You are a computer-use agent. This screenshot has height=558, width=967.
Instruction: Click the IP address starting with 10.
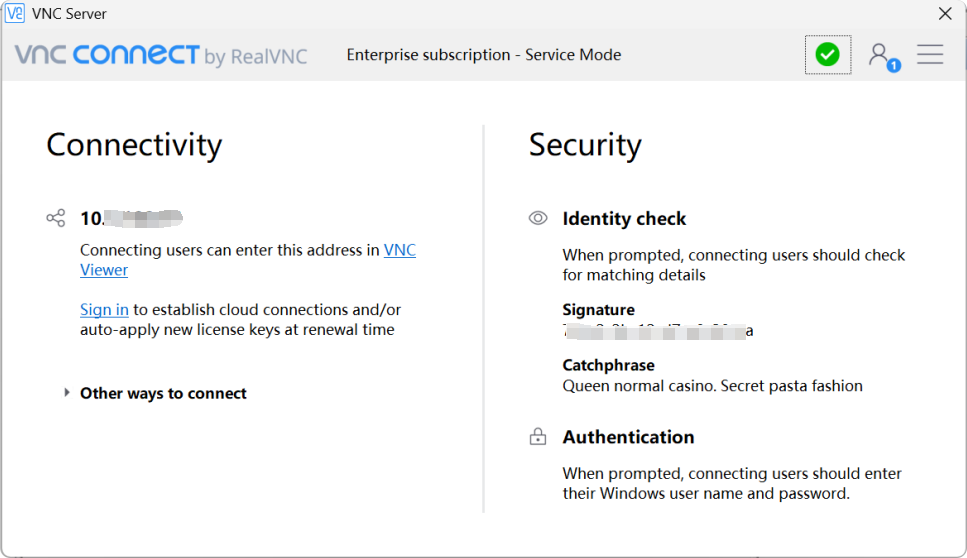131,218
